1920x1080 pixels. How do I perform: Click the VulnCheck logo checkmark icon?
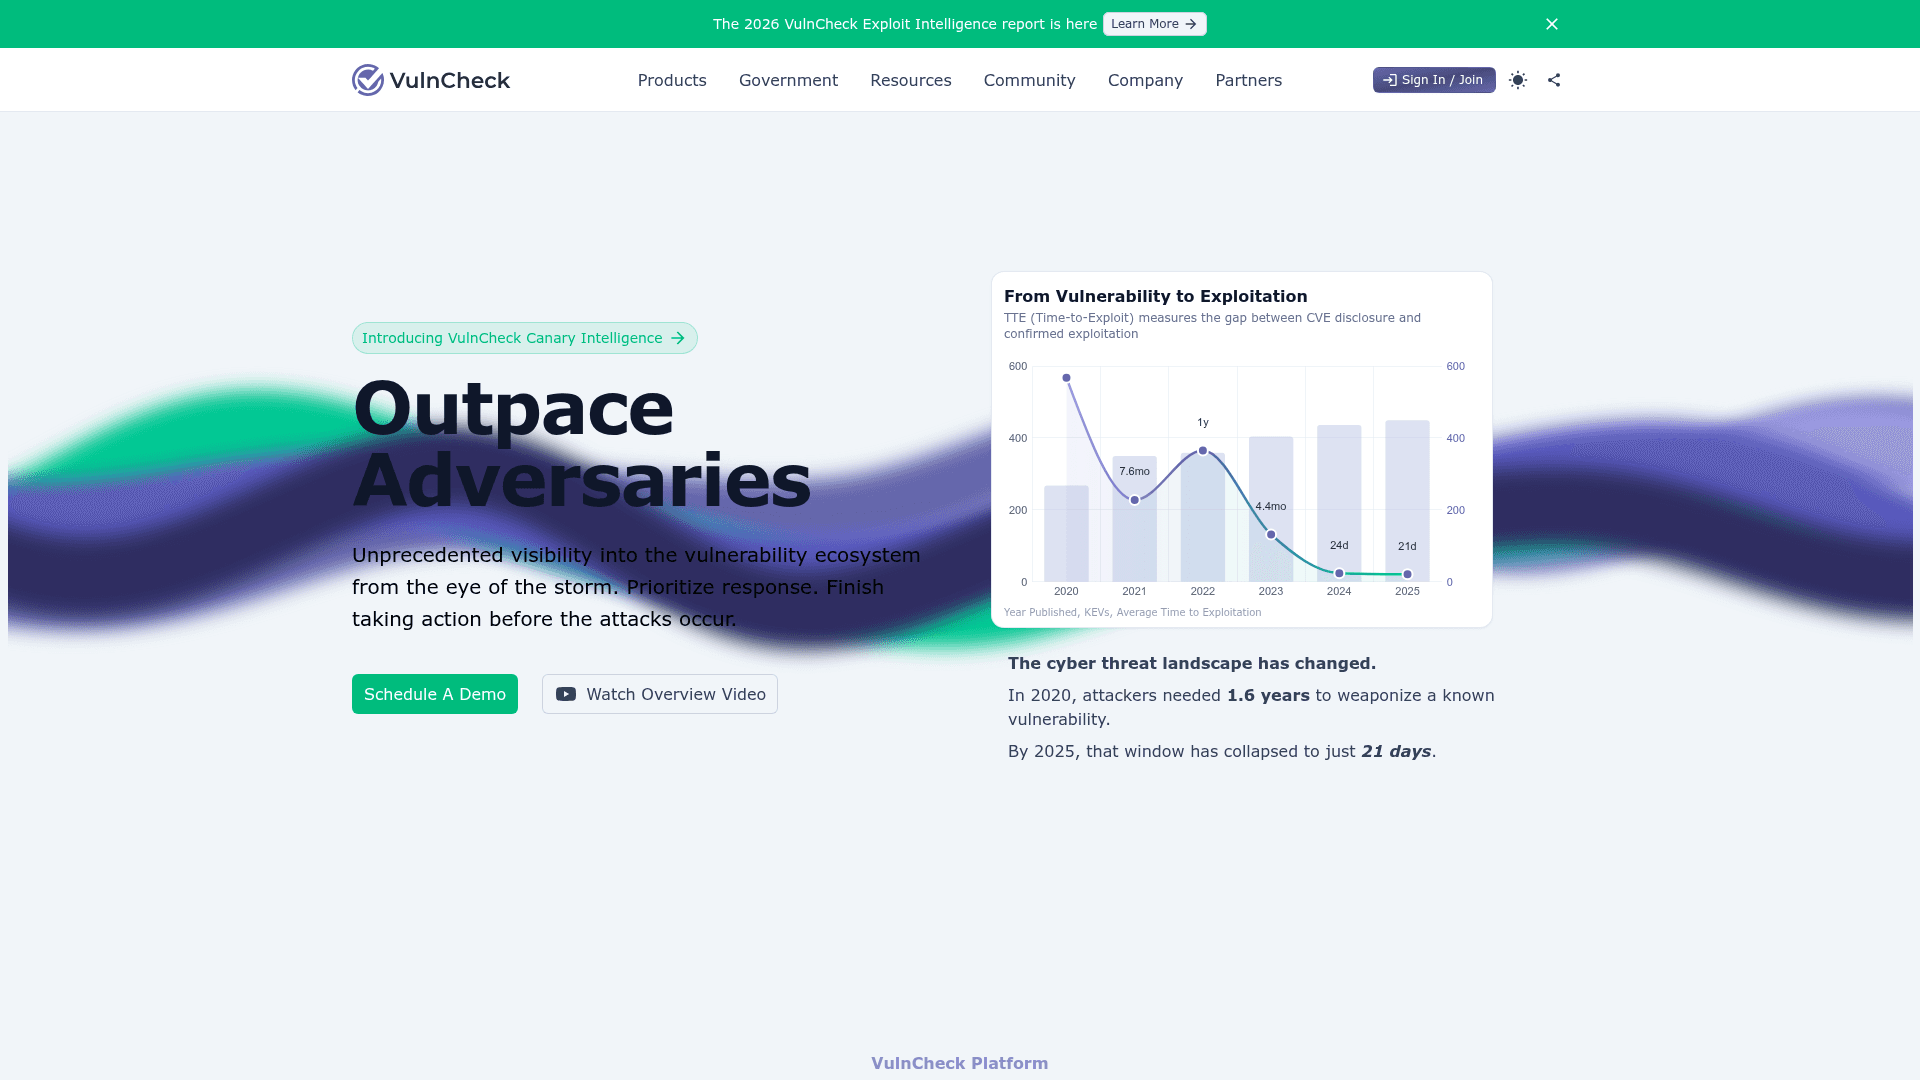[368, 80]
